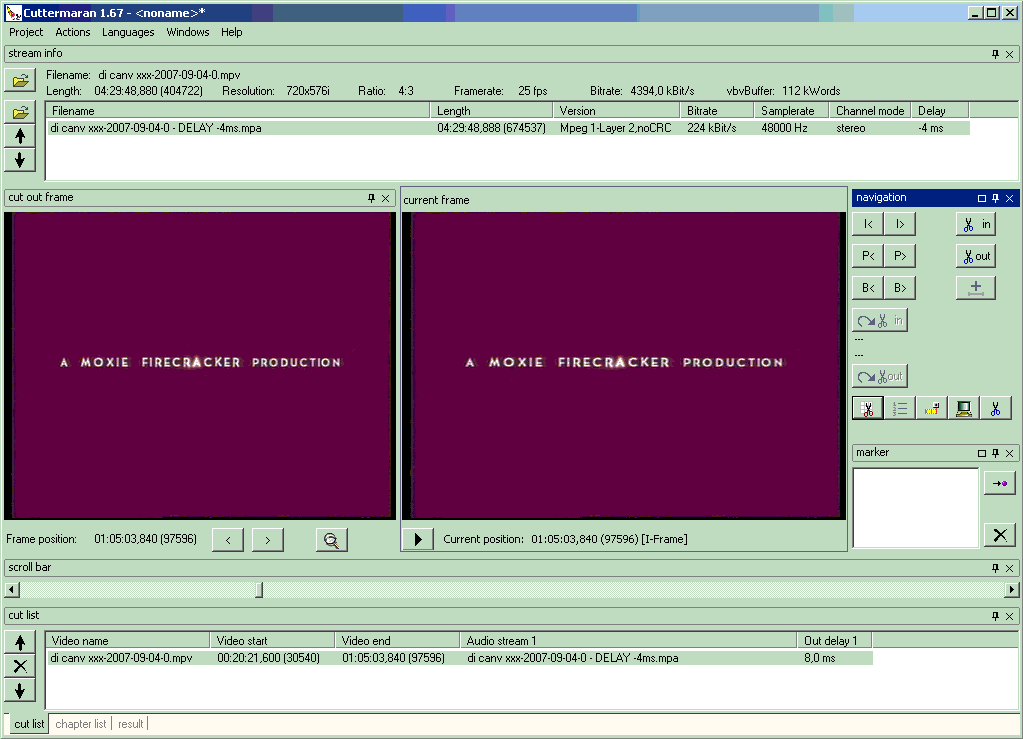Pin the cut list panel
The image size is (1023, 739).
(x=995, y=616)
